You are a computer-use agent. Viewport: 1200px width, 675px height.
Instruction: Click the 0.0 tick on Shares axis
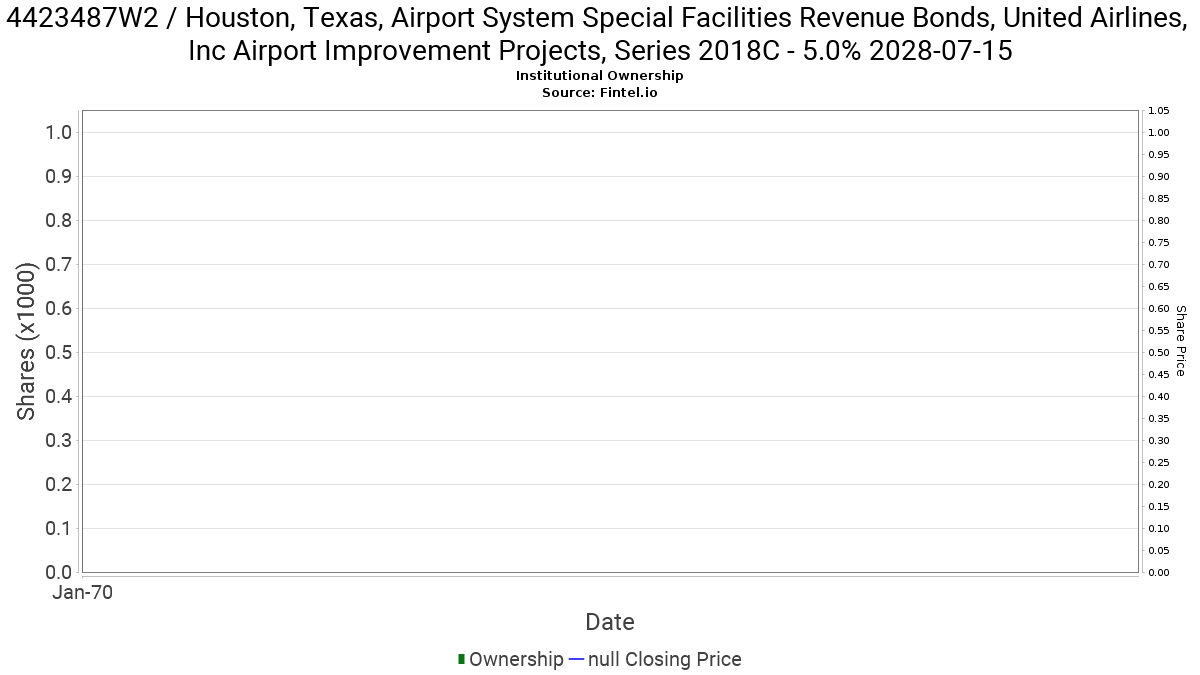59,573
